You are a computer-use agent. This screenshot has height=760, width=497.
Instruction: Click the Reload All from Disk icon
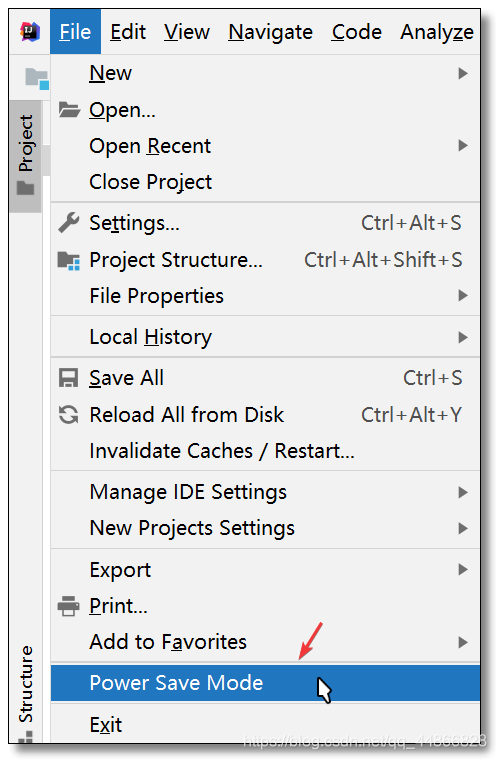[68, 415]
